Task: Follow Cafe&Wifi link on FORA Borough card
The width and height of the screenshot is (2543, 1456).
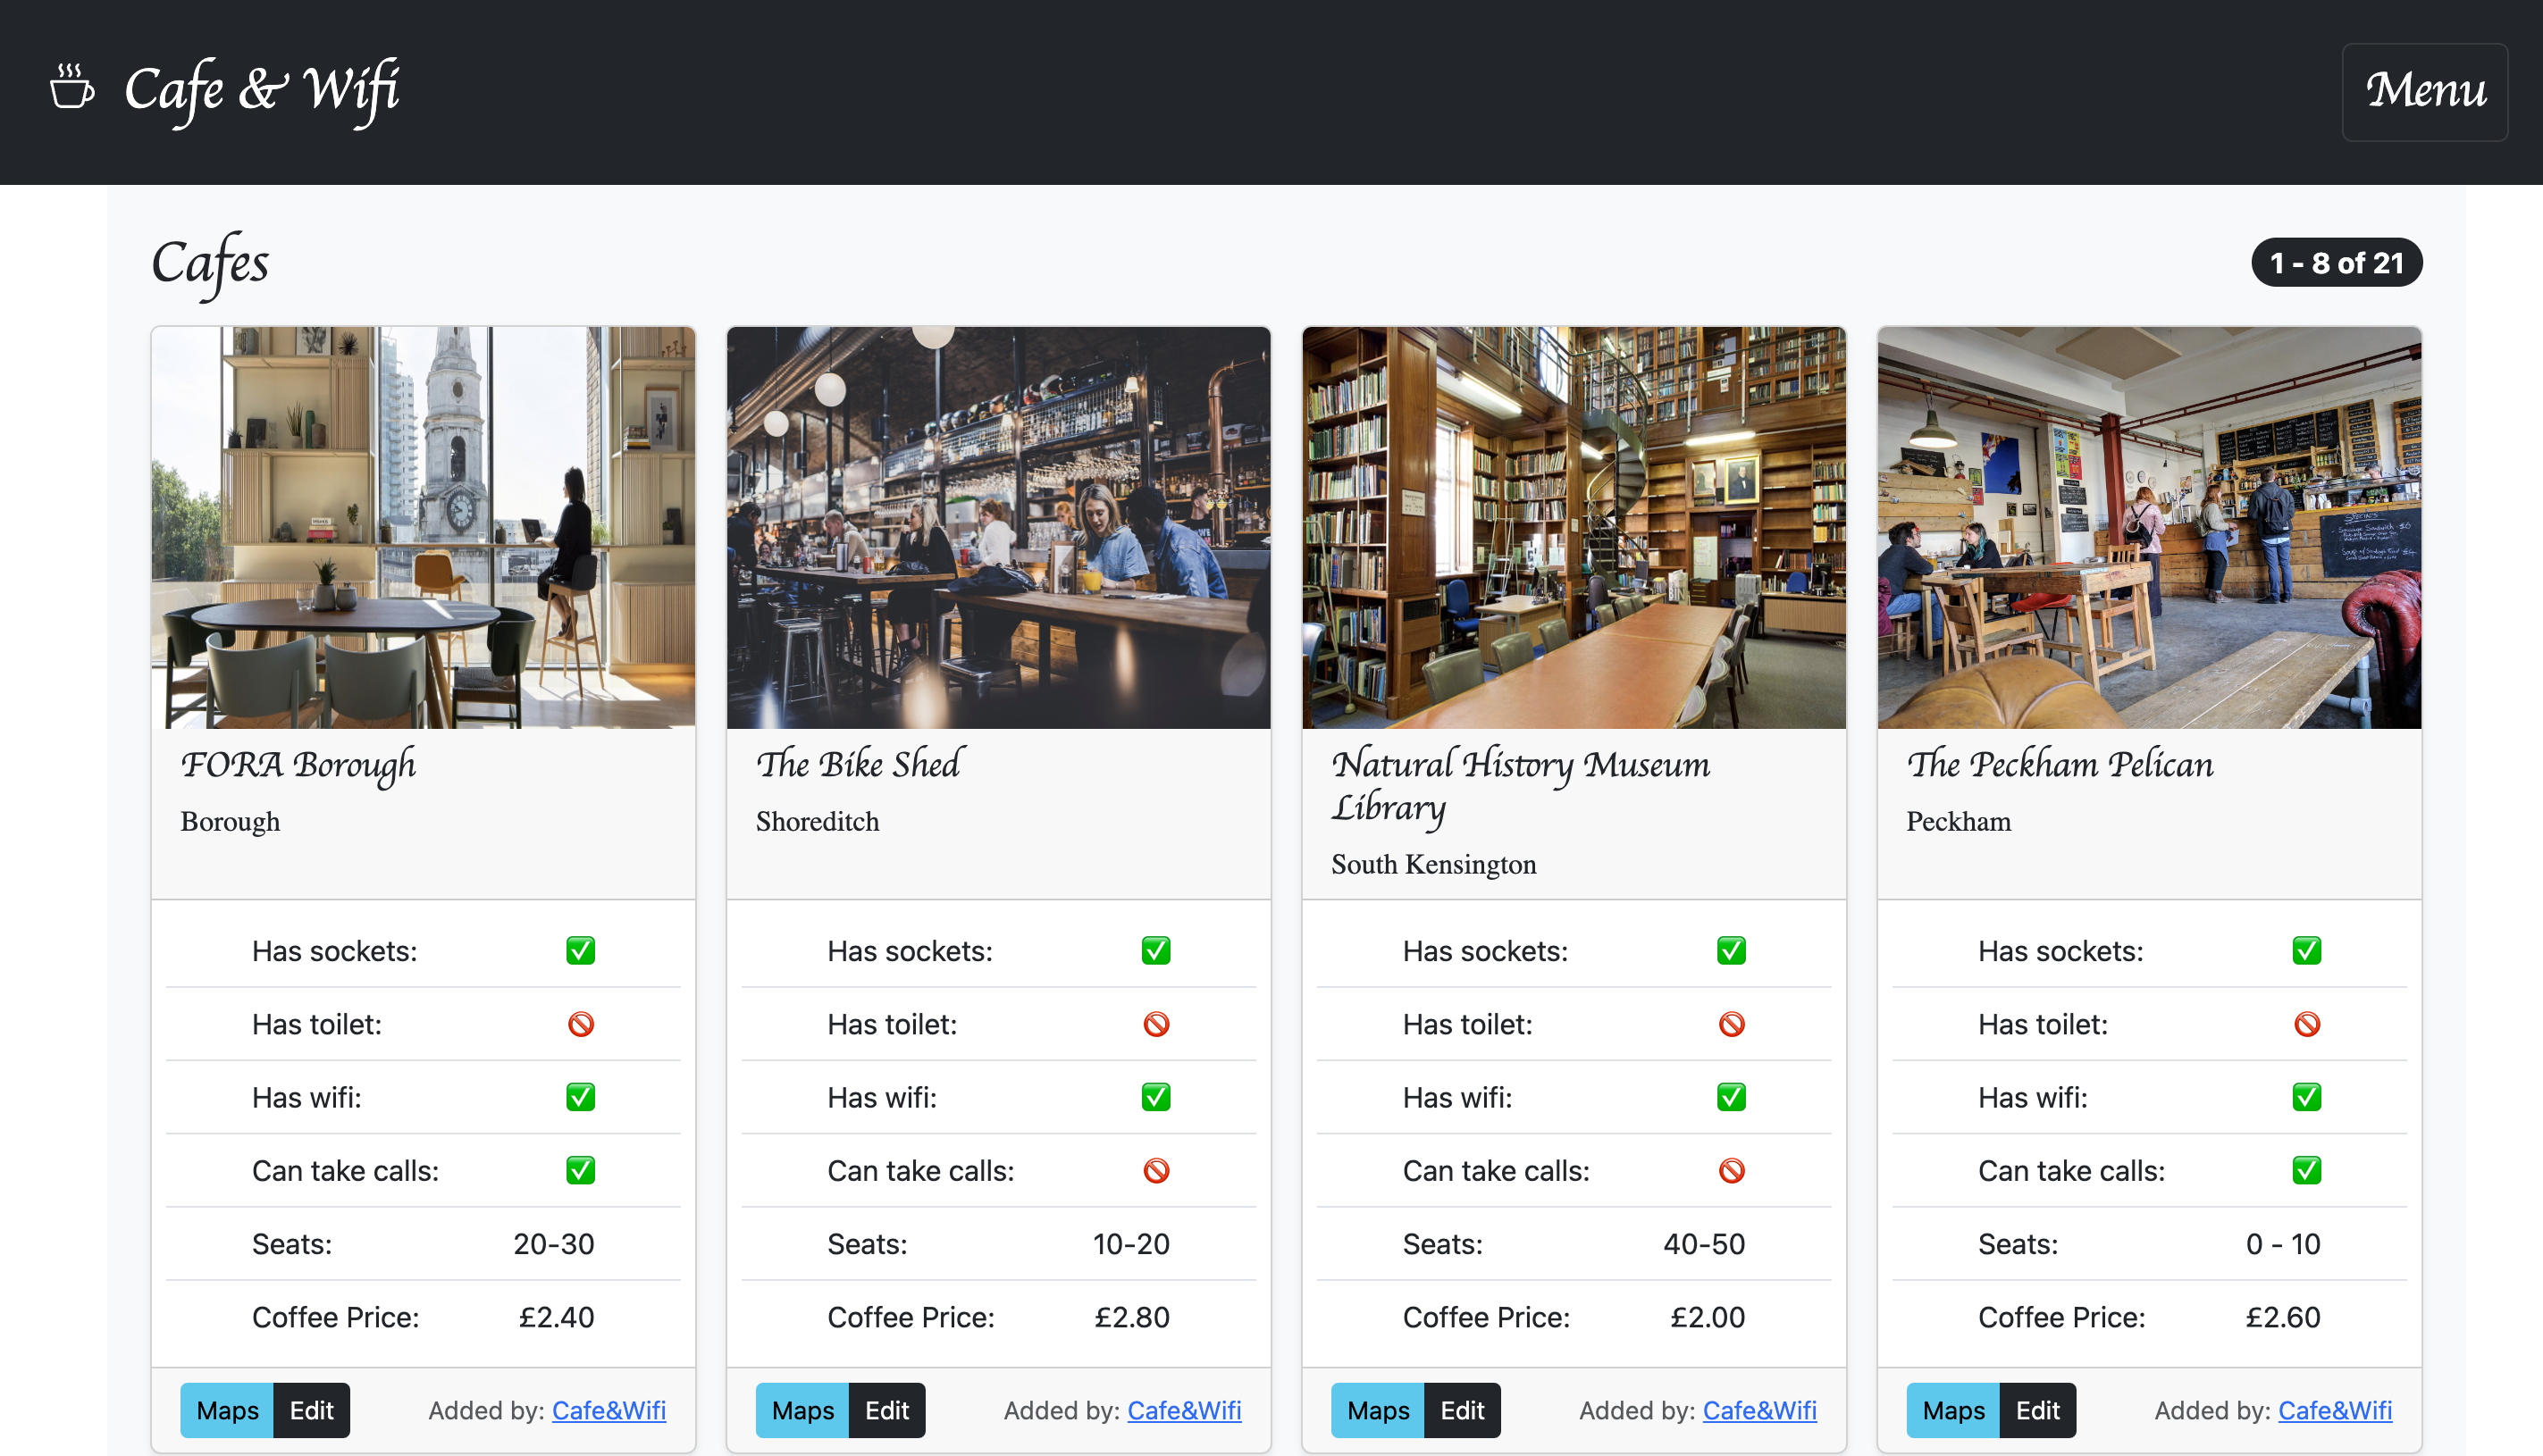Action: 609,1410
